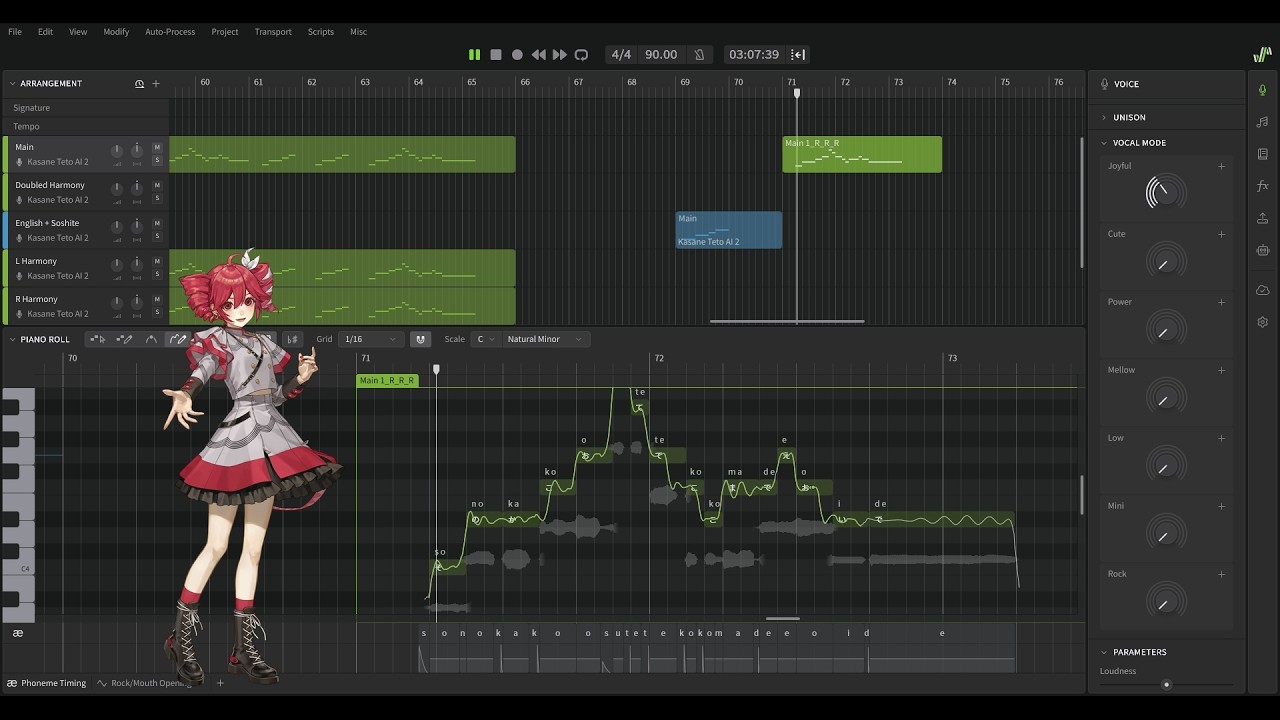Image resolution: width=1280 pixels, height=720 pixels.
Task: Open the render export sidebar icon
Action: coord(1263,218)
